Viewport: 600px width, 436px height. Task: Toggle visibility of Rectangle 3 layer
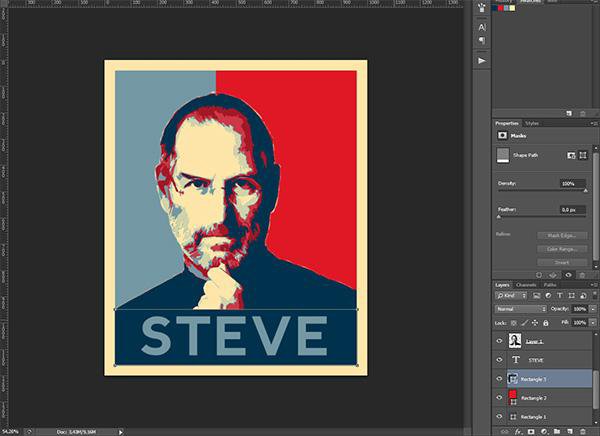click(x=499, y=379)
